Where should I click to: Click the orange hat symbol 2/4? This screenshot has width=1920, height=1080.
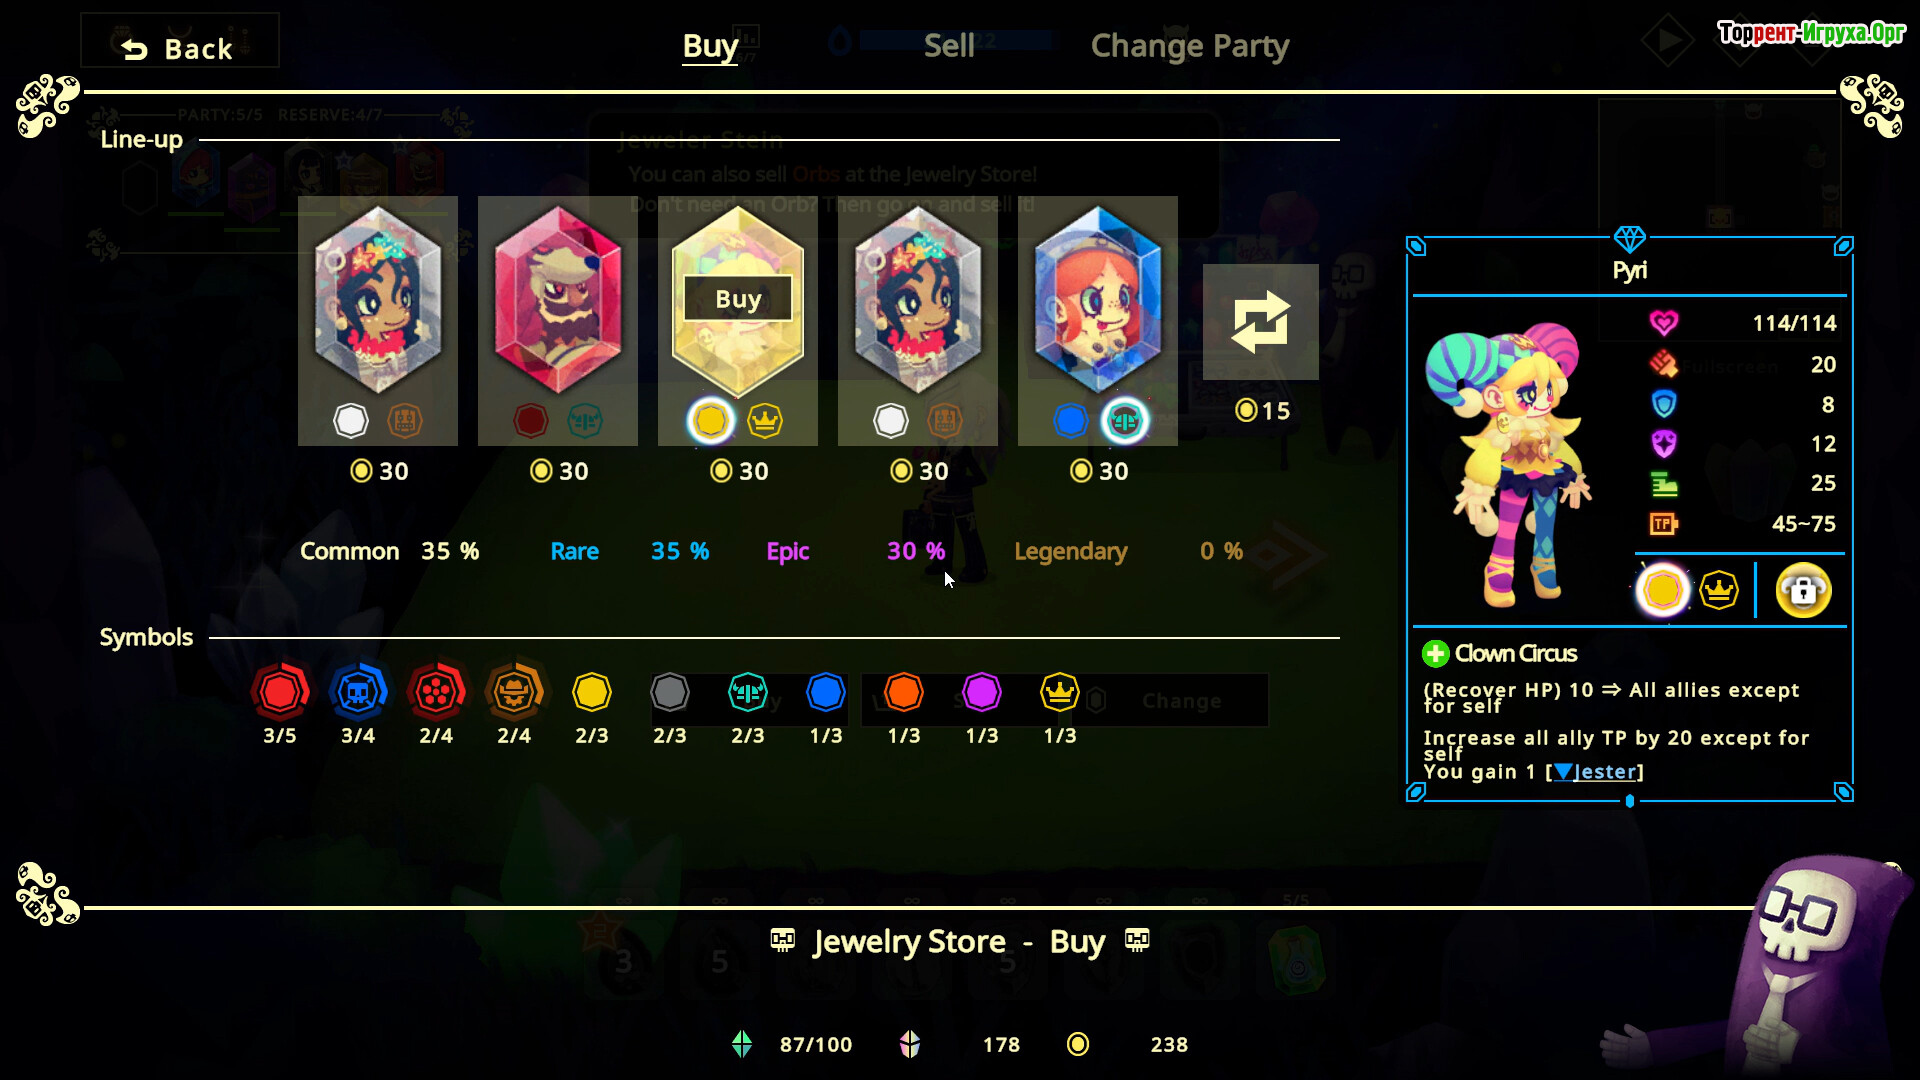[x=514, y=691]
